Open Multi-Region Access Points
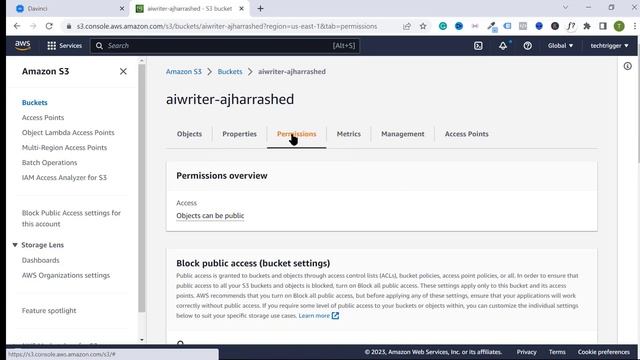Viewport: 640px width, 360px height. click(x=64, y=148)
